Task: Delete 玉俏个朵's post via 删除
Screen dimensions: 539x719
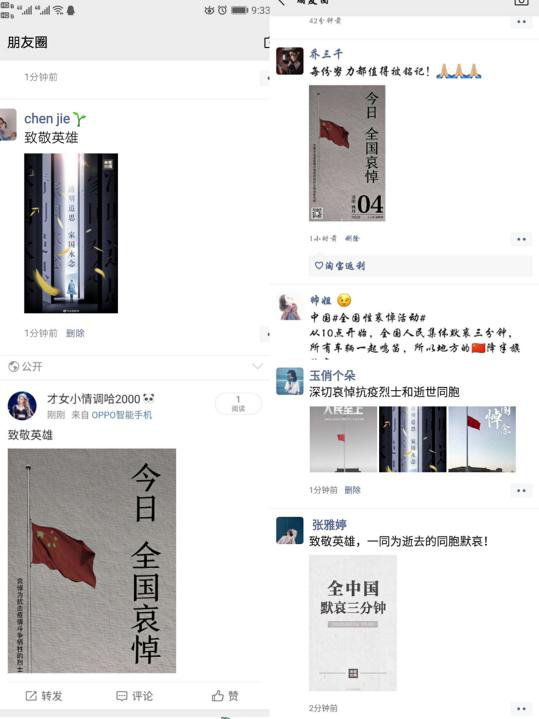Action: pyautogui.click(x=352, y=490)
